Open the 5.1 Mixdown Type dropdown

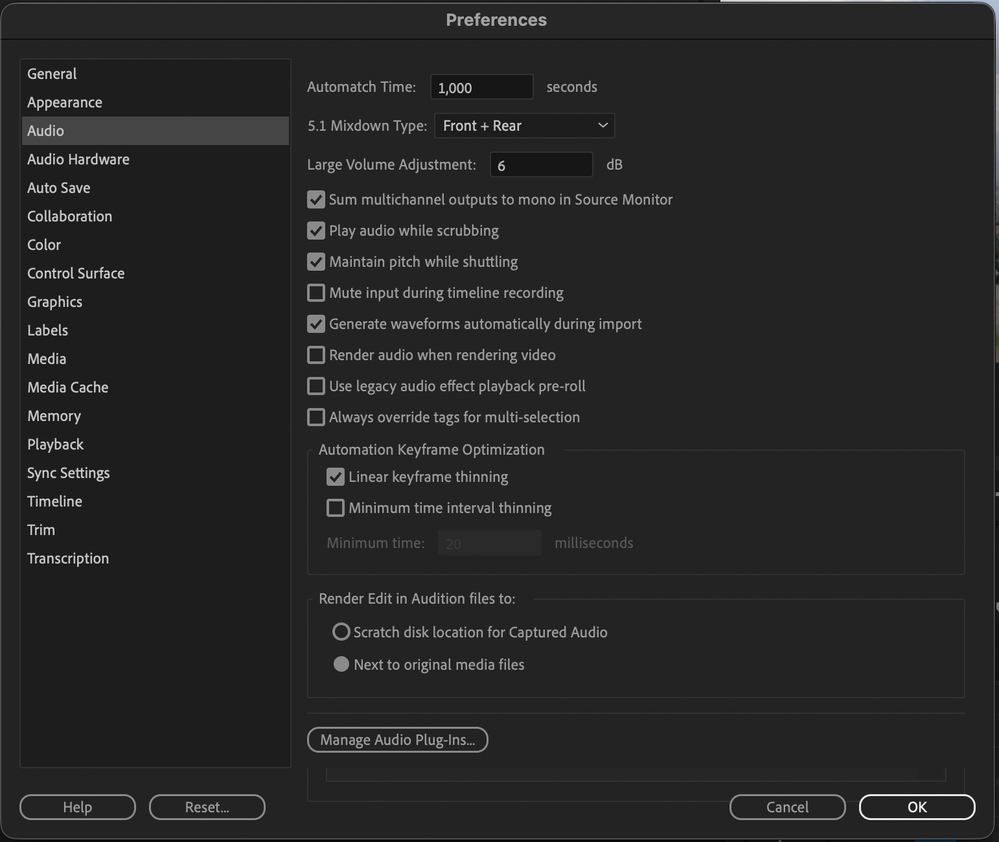point(524,126)
